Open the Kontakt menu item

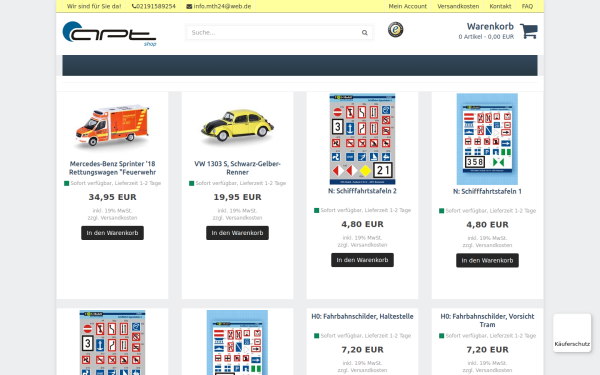point(500,6)
